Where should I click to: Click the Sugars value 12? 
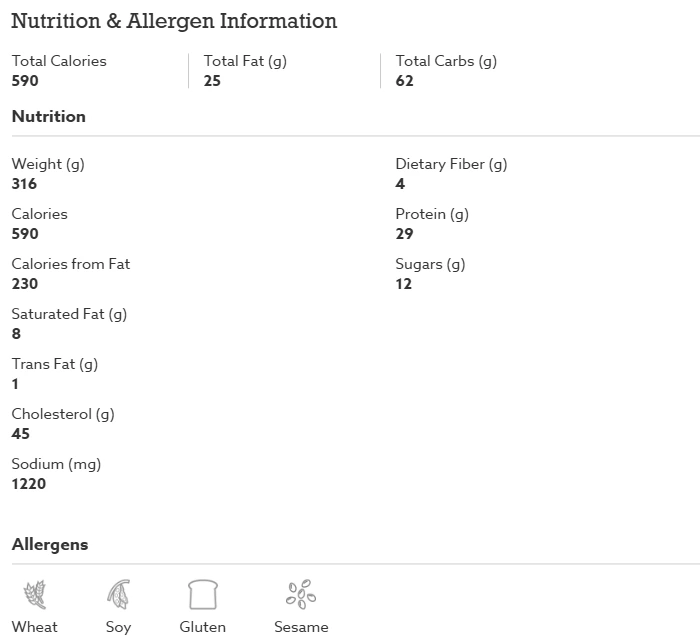coord(404,284)
